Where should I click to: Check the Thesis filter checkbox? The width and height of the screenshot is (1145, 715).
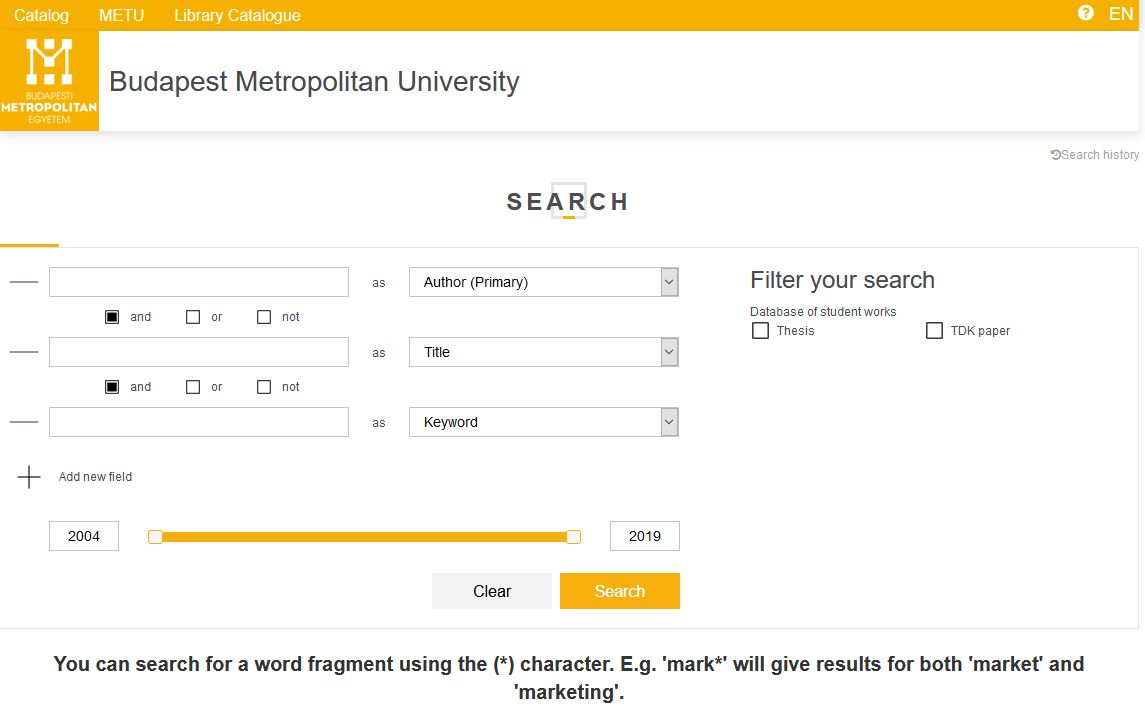(760, 331)
